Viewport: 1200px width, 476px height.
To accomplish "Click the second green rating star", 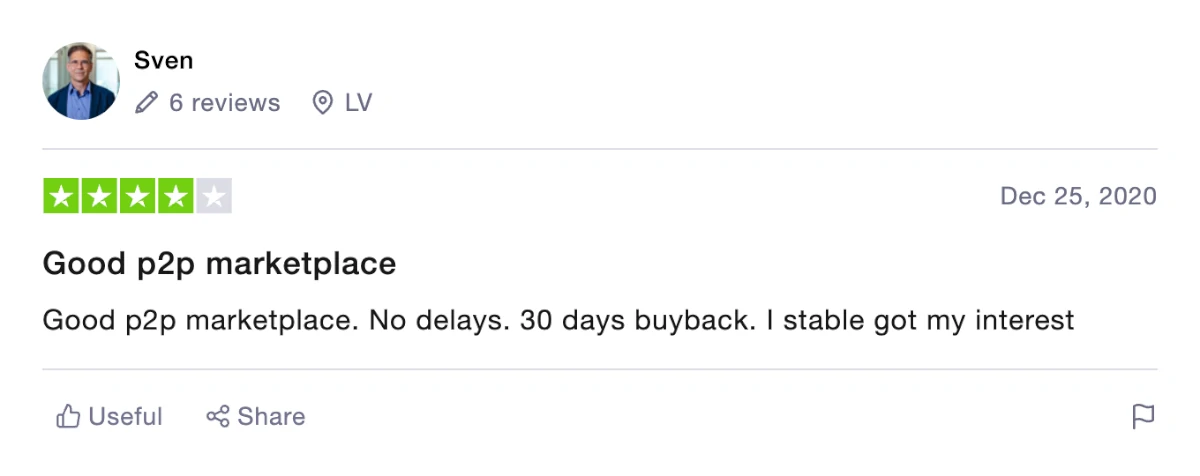I will 99,196.
